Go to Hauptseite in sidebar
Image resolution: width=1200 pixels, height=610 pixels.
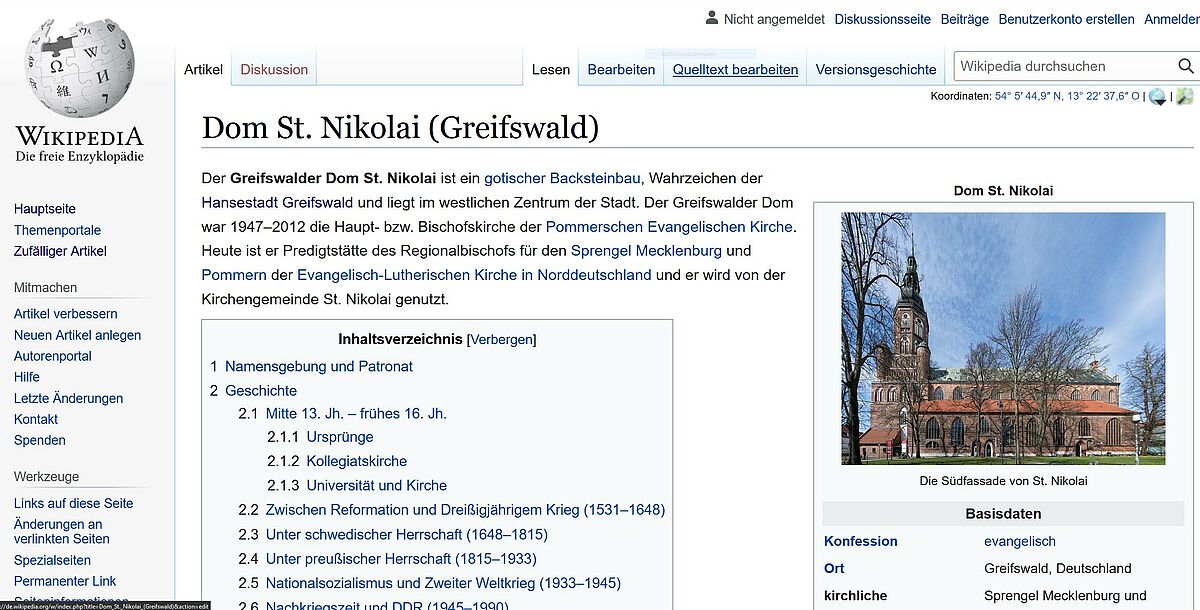(x=45, y=209)
